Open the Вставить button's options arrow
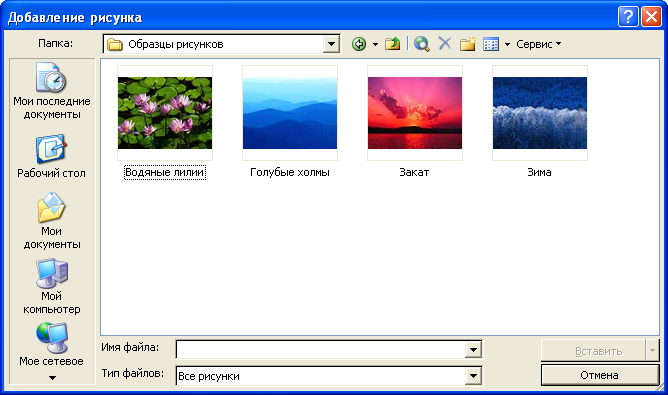The image size is (668, 395). click(652, 350)
